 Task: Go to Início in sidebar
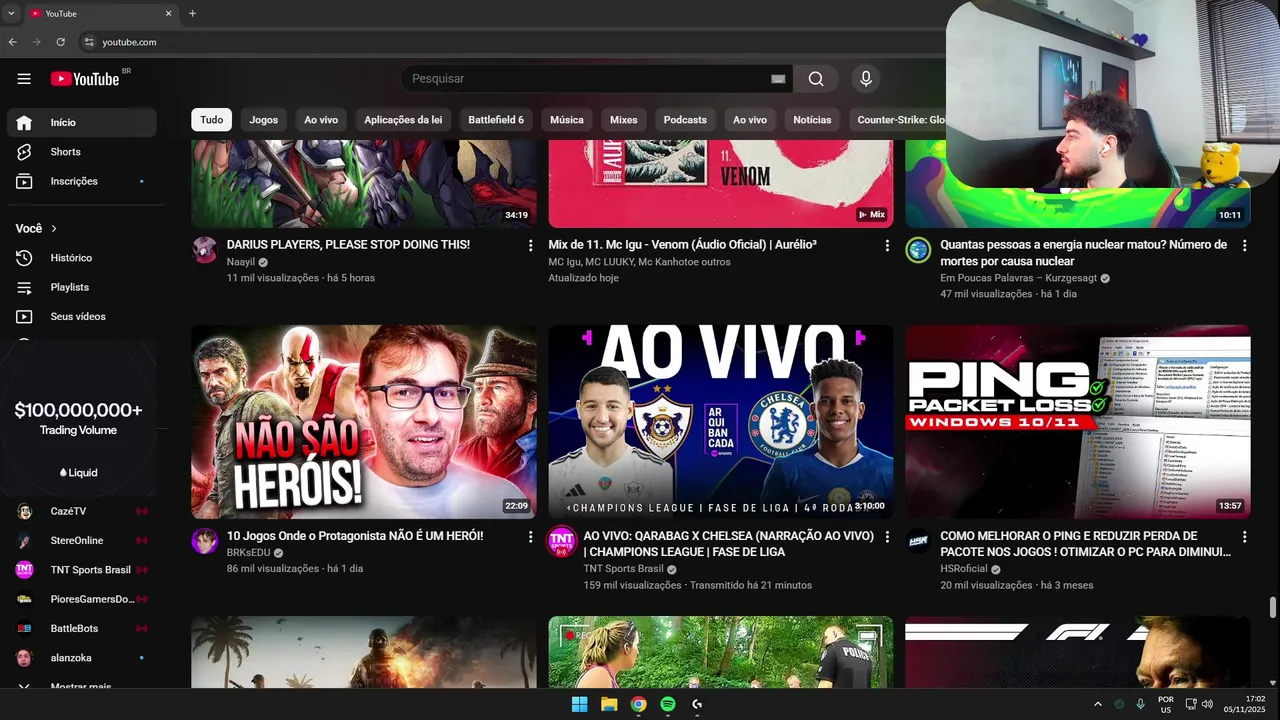pos(82,122)
